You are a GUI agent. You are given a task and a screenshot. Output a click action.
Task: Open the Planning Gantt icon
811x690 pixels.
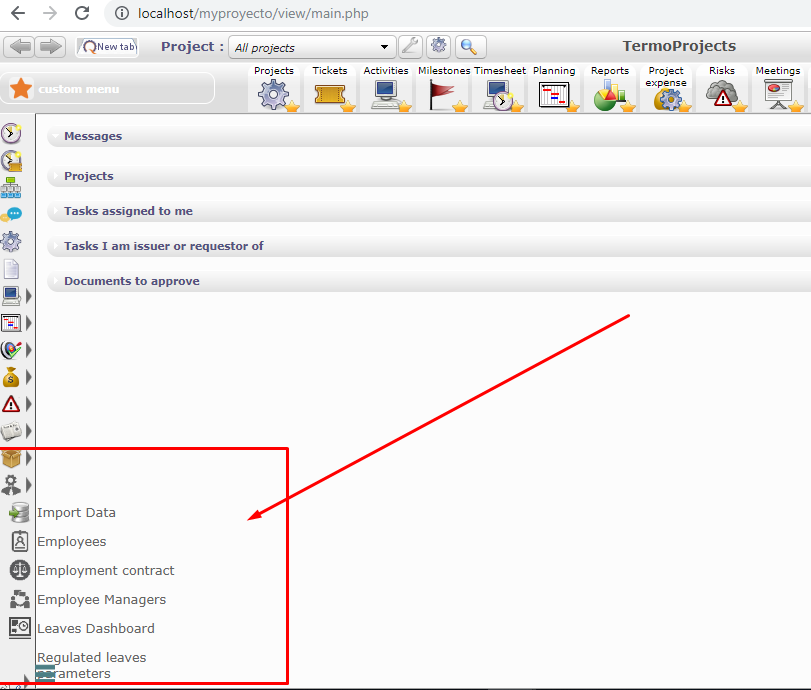553,95
